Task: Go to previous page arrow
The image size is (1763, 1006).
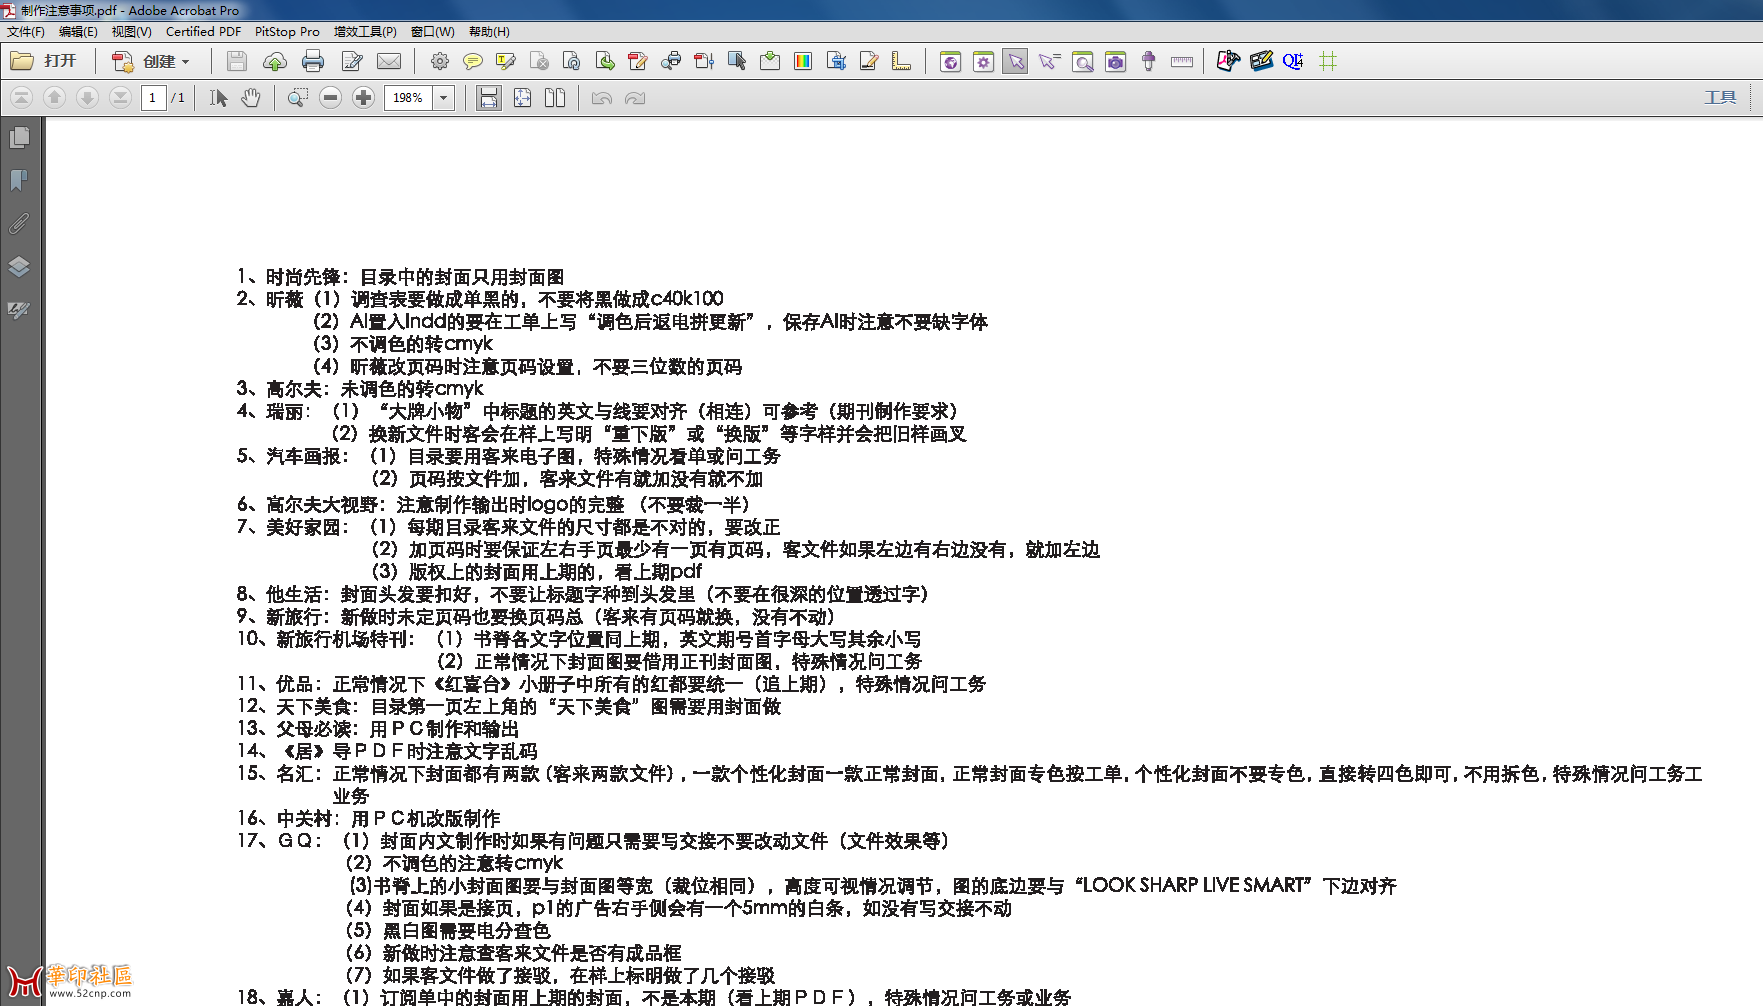Action: (x=55, y=97)
